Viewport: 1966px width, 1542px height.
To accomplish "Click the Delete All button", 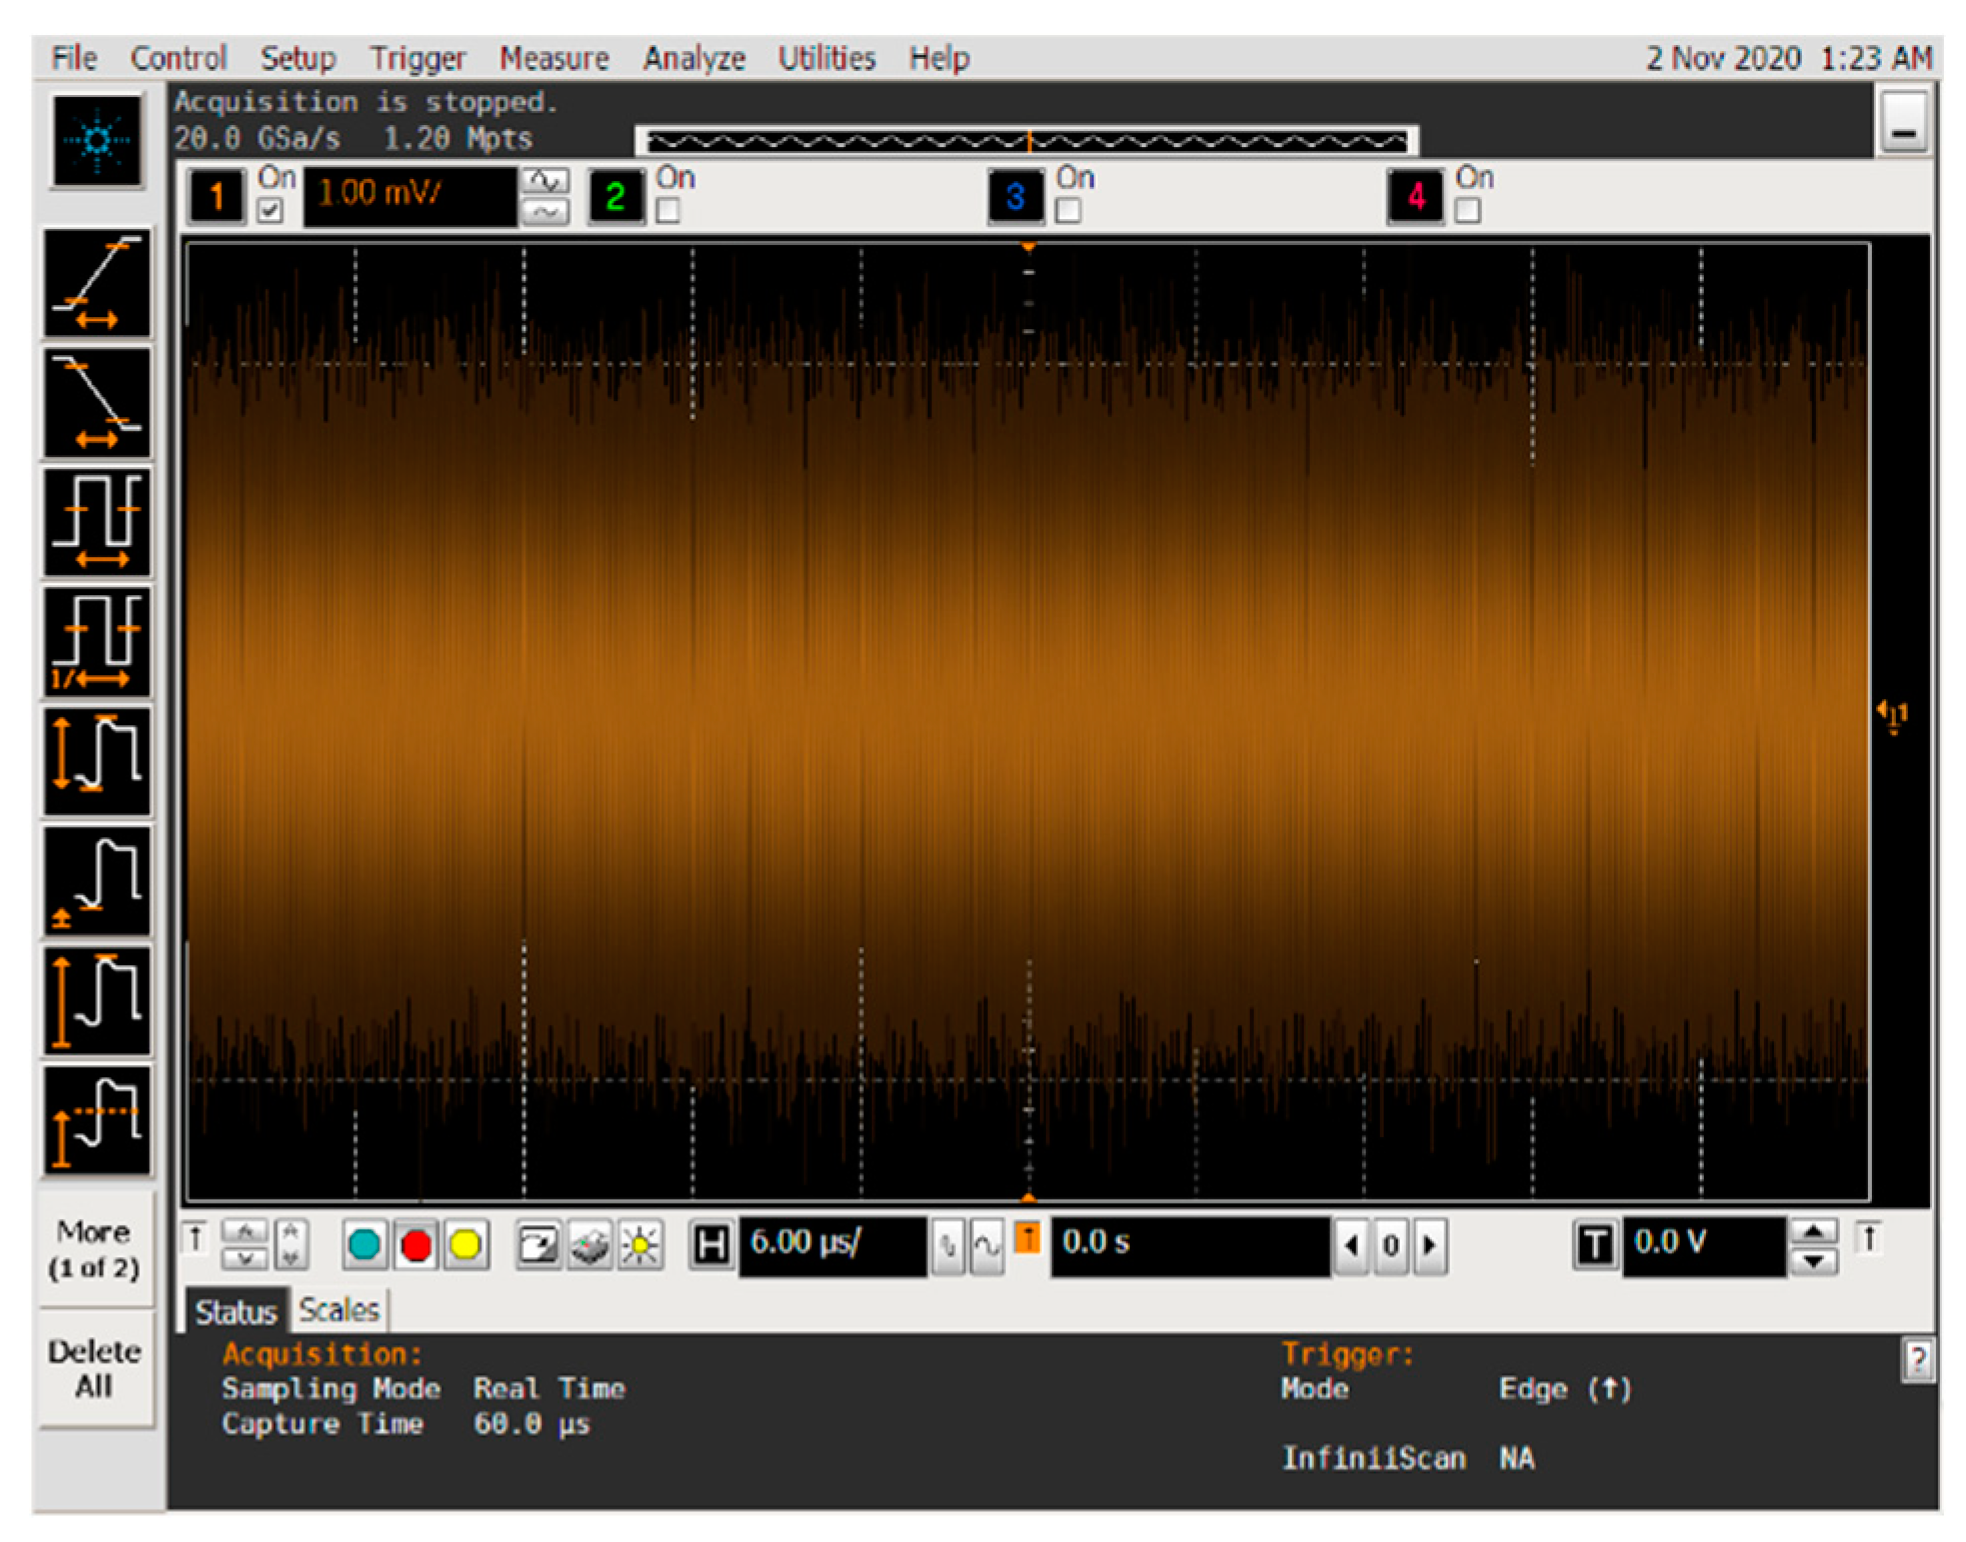I will 95,1369.
